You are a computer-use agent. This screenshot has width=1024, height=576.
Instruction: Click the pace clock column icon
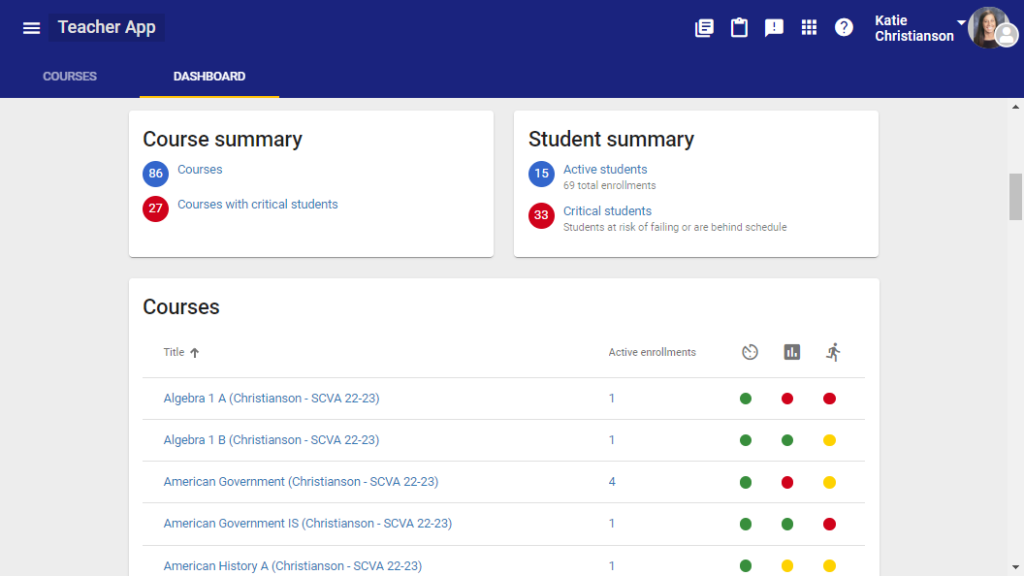(x=750, y=352)
